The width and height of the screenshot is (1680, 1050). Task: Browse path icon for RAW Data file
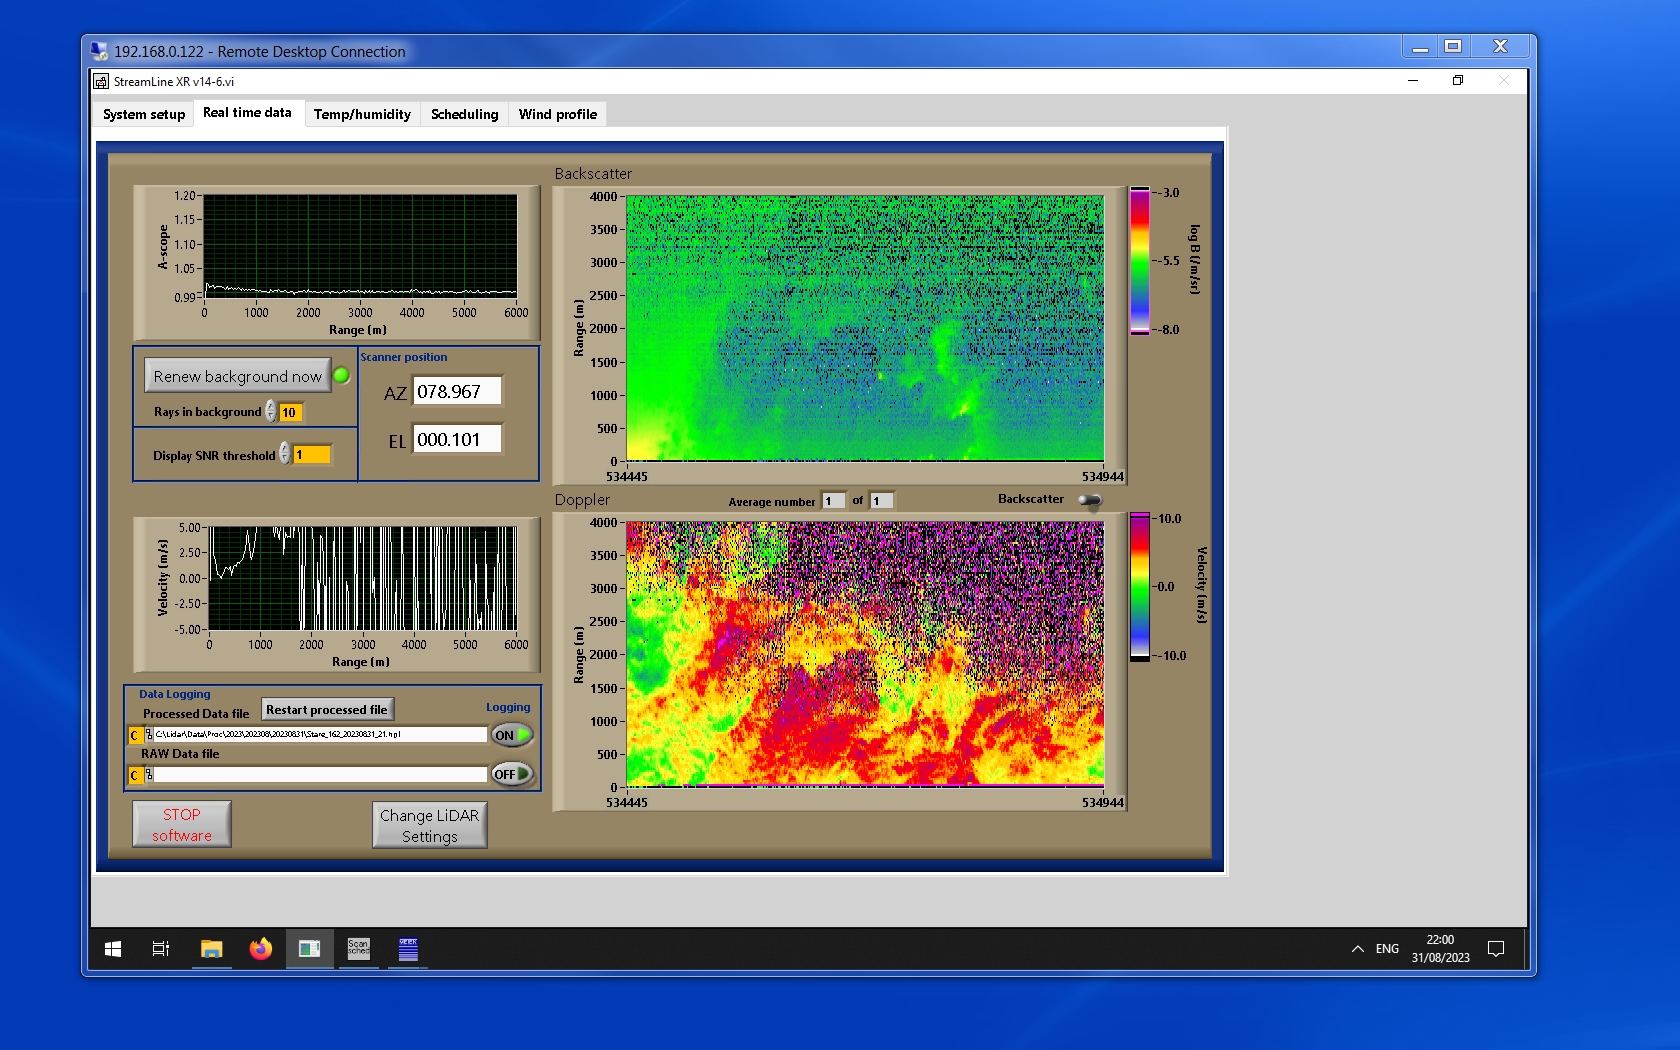coord(149,775)
